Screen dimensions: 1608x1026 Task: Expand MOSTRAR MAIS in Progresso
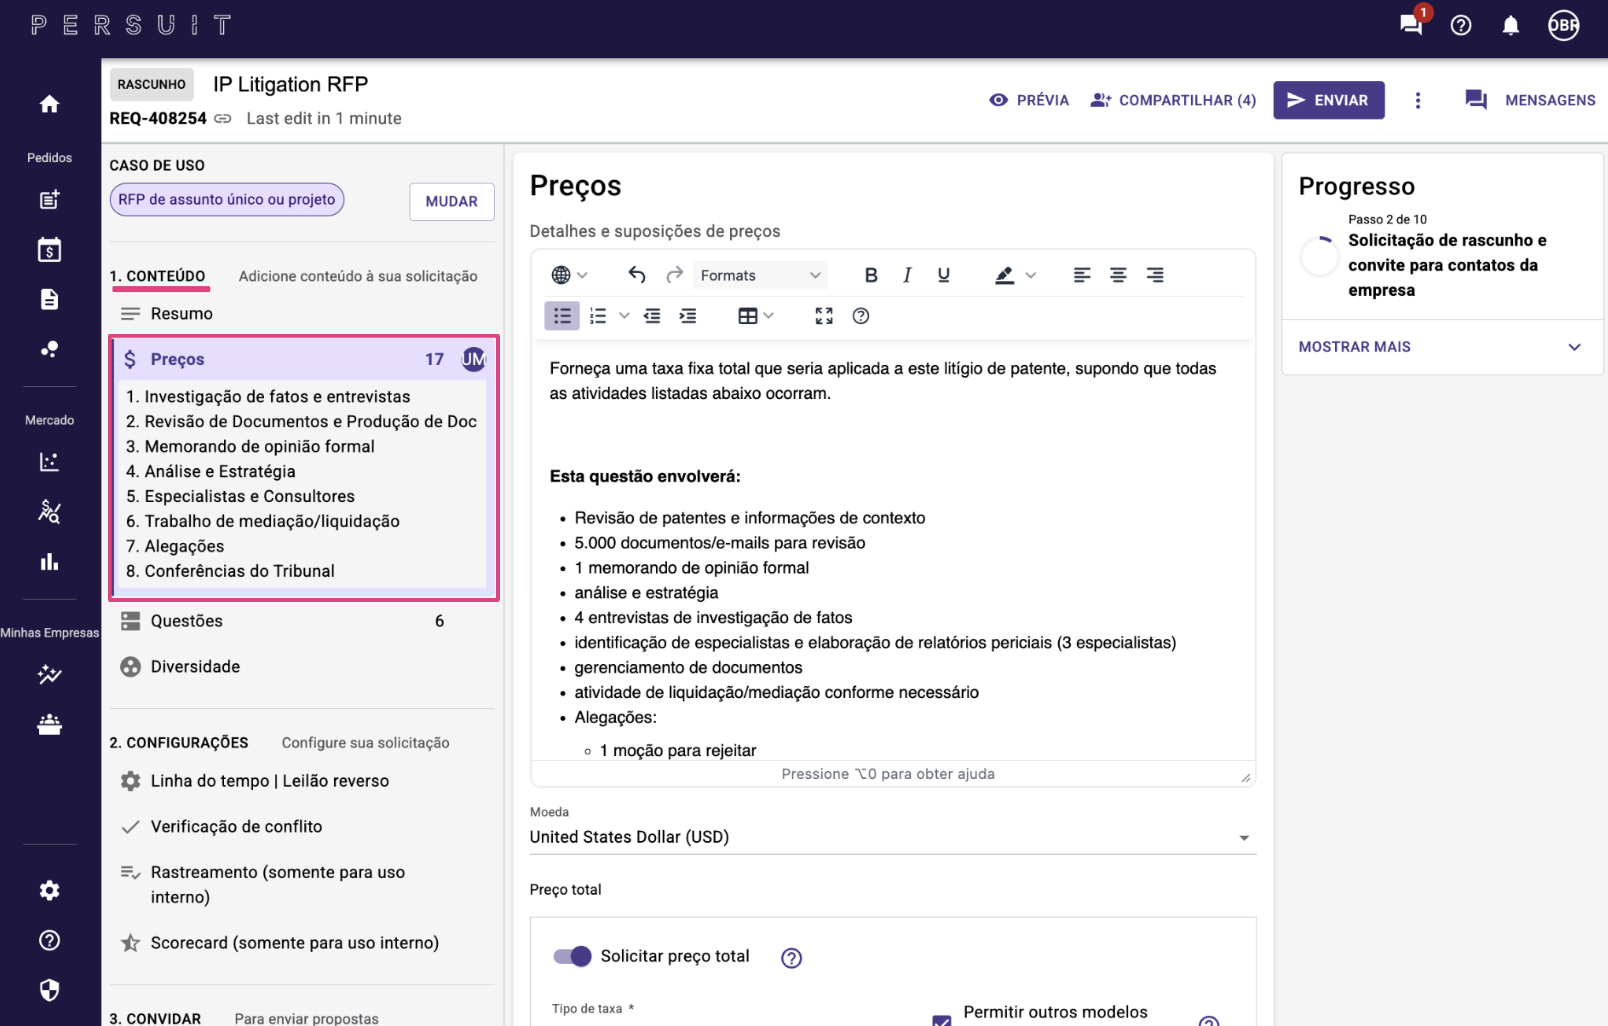tap(1441, 347)
